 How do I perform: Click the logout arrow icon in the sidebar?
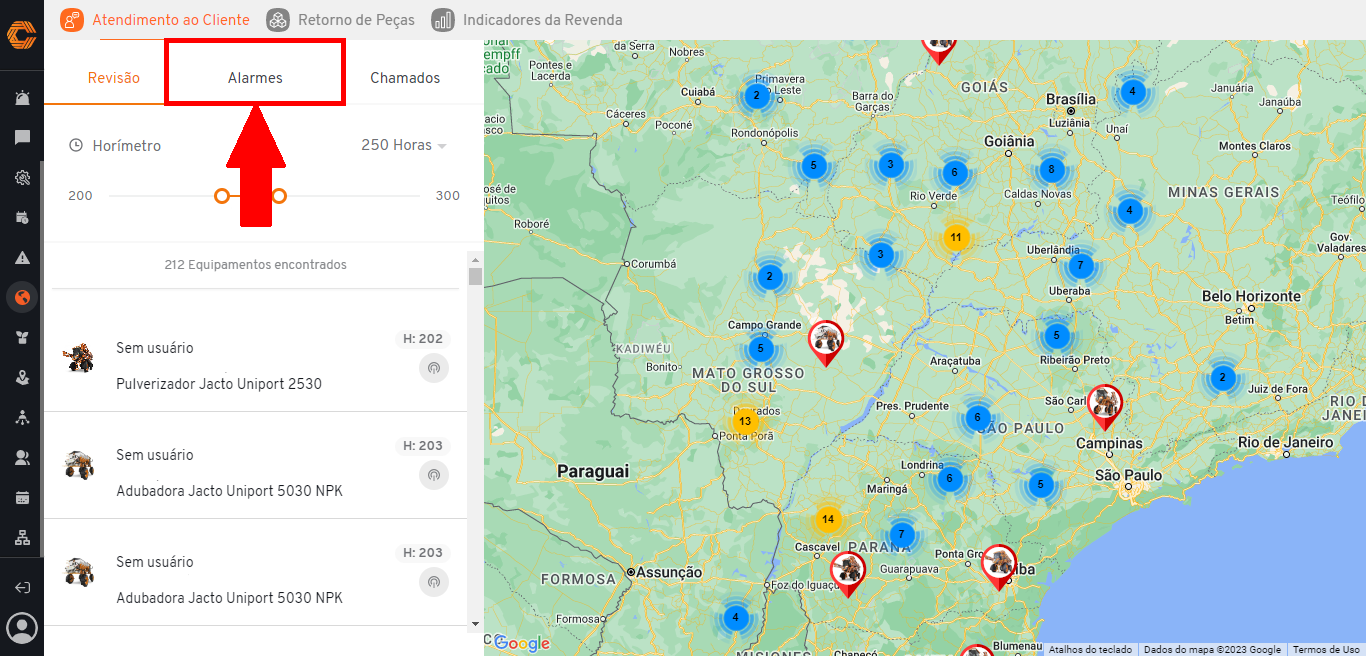point(22,587)
